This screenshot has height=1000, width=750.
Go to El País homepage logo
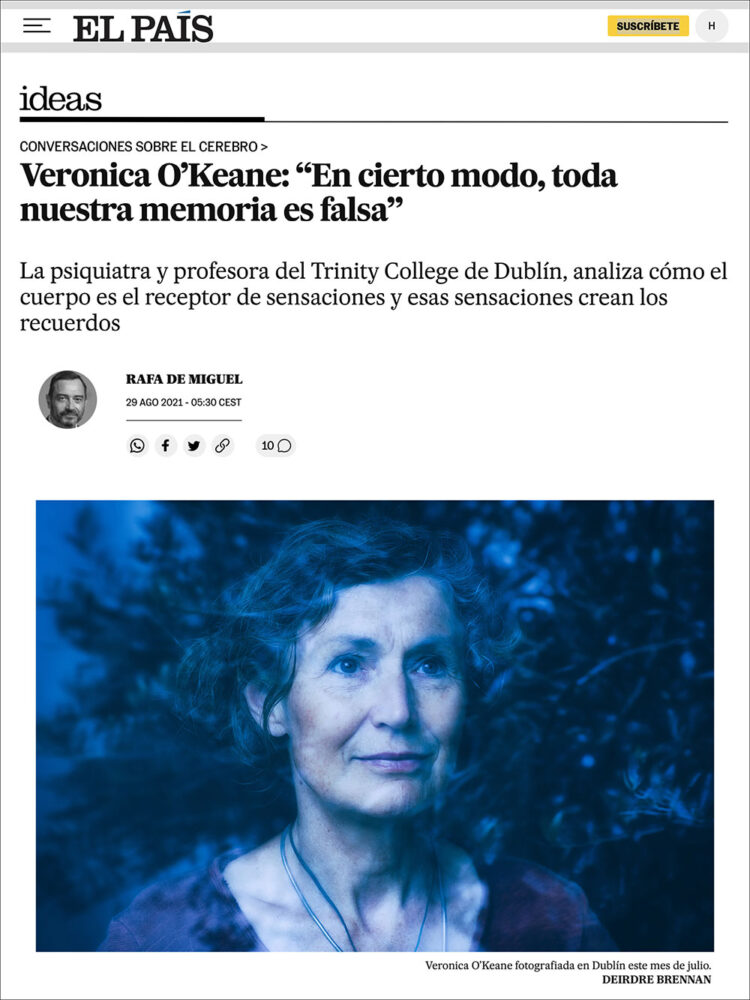(143, 28)
